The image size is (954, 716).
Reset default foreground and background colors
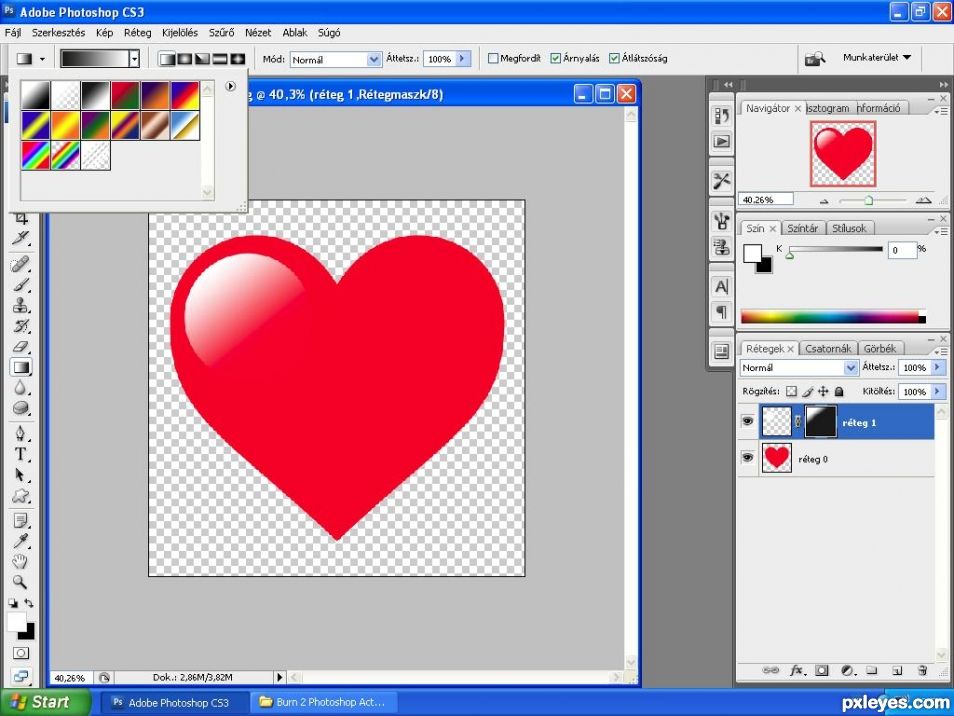13,603
